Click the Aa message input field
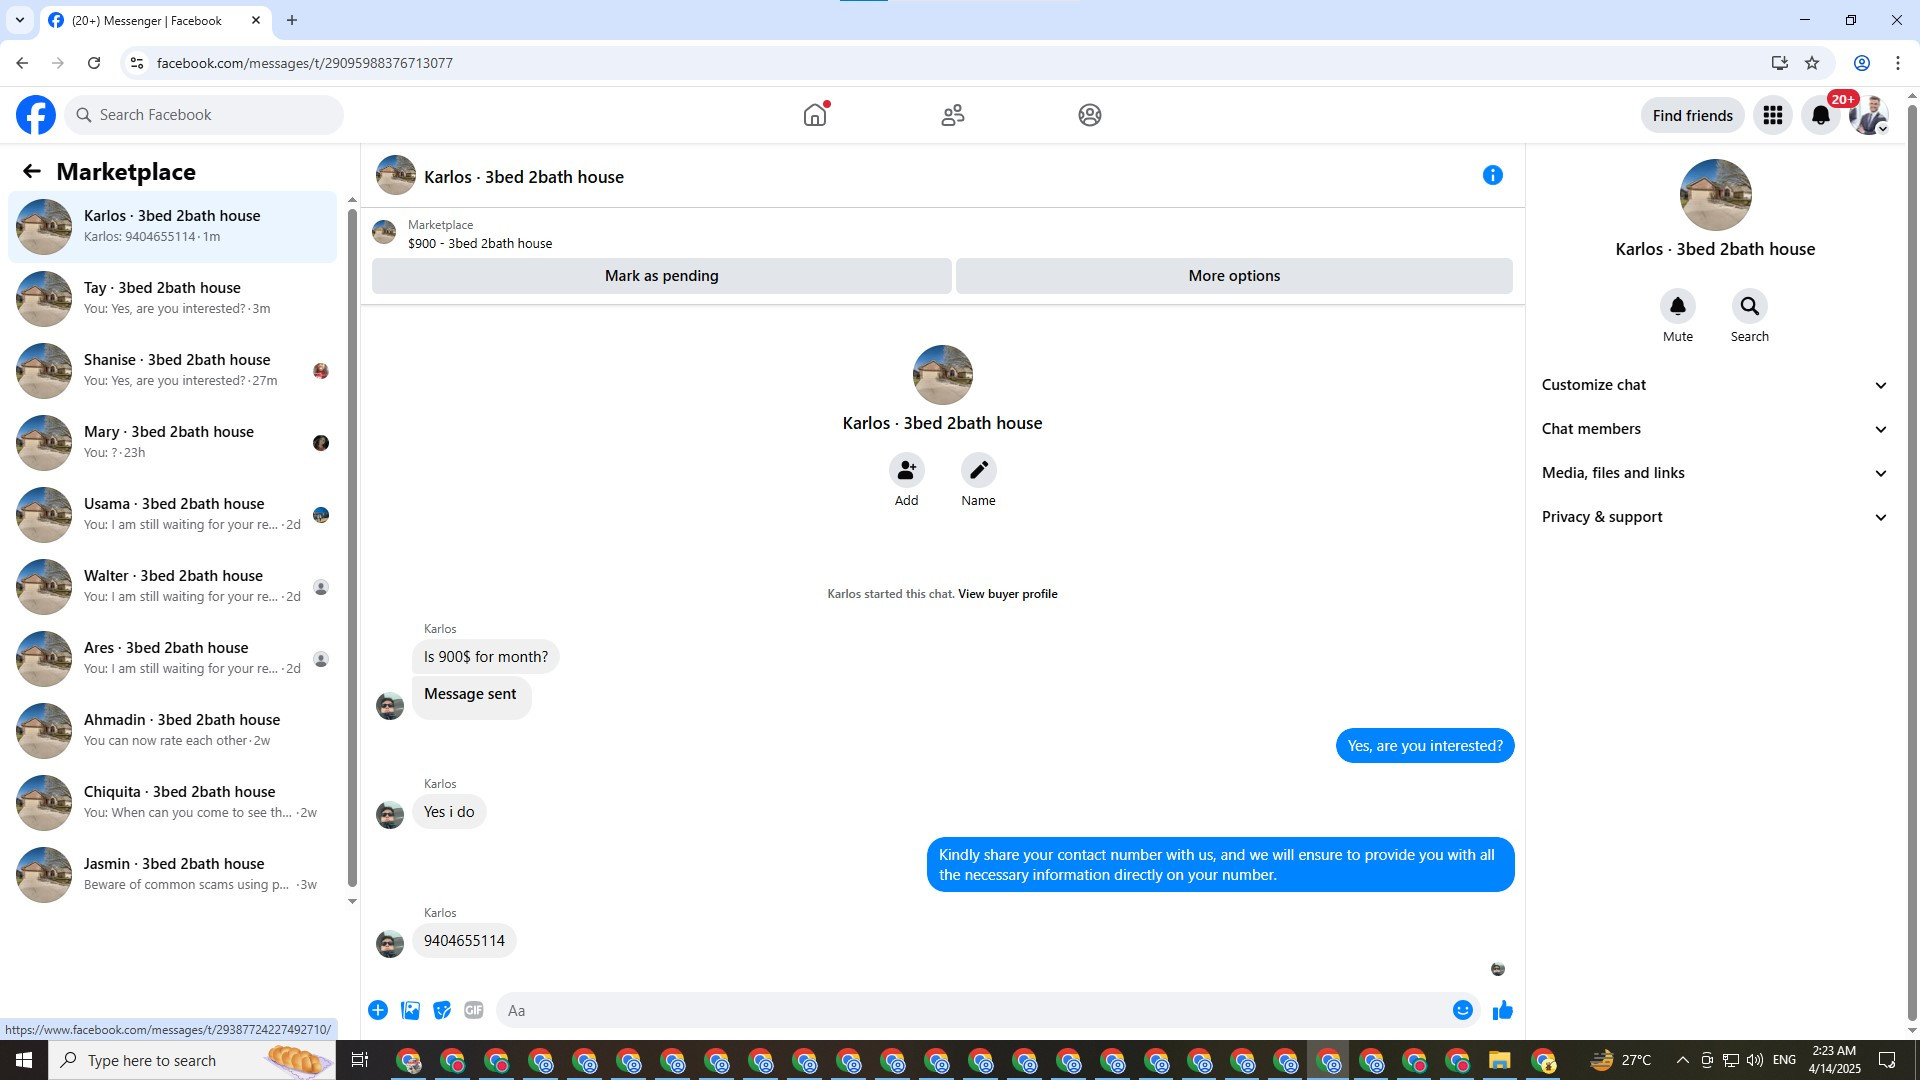1920x1080 pixels. (x=970, y=1010)
